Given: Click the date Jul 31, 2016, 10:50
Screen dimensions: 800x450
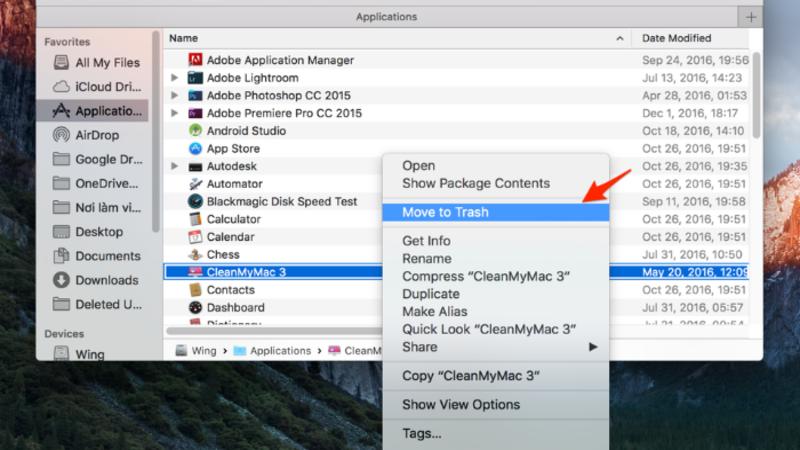Looking at the screenshot, I should [692, 254].
